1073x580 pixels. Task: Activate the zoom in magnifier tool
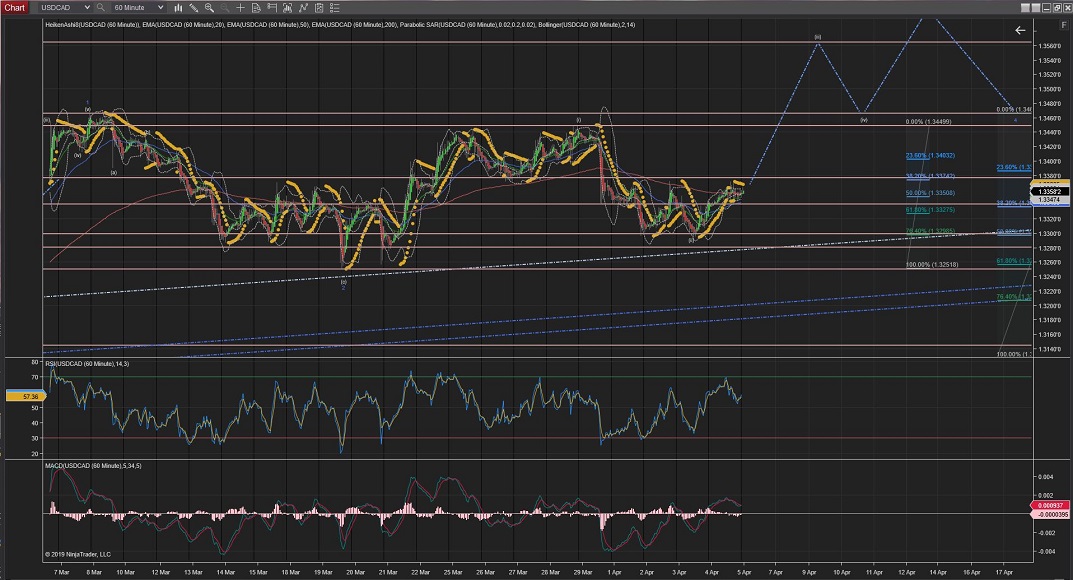point(209,8)
